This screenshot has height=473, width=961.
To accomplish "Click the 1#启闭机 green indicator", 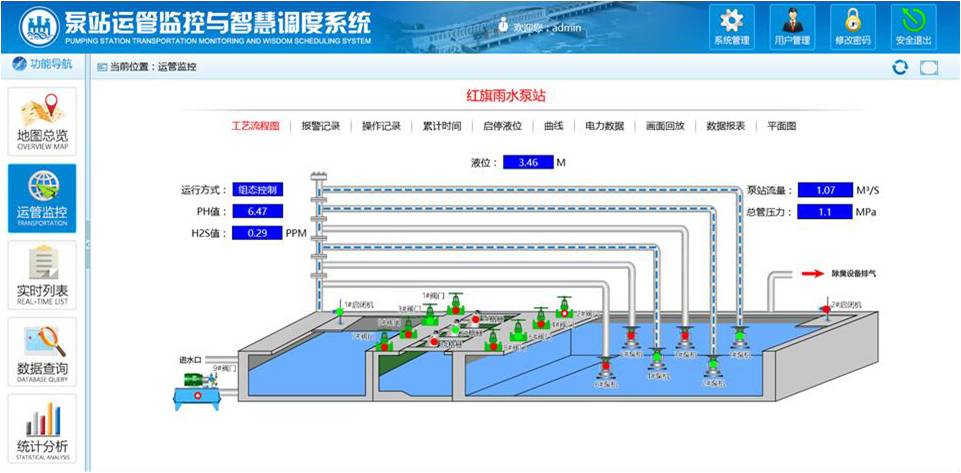I will tap(339, 312).
